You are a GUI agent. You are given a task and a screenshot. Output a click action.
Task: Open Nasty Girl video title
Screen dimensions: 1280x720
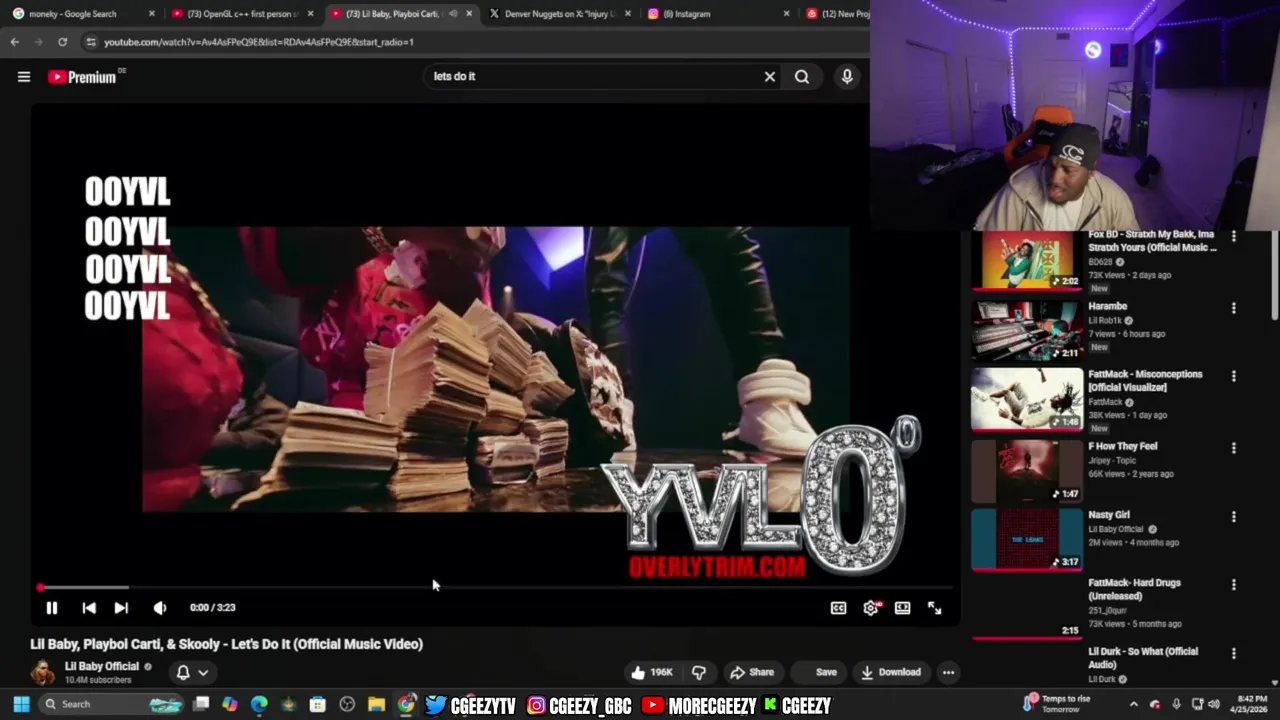coord(1109,515)
